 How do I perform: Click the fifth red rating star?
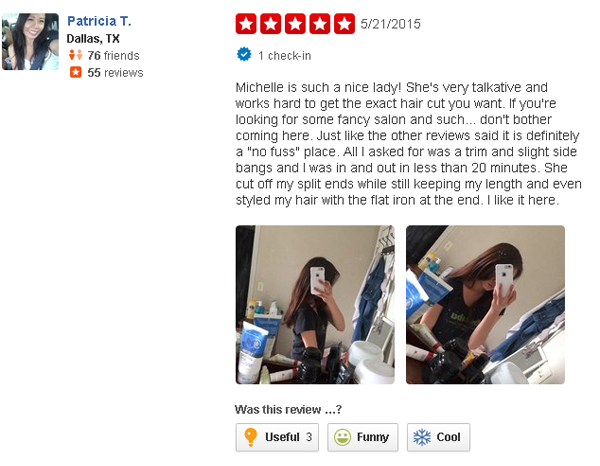344,24
